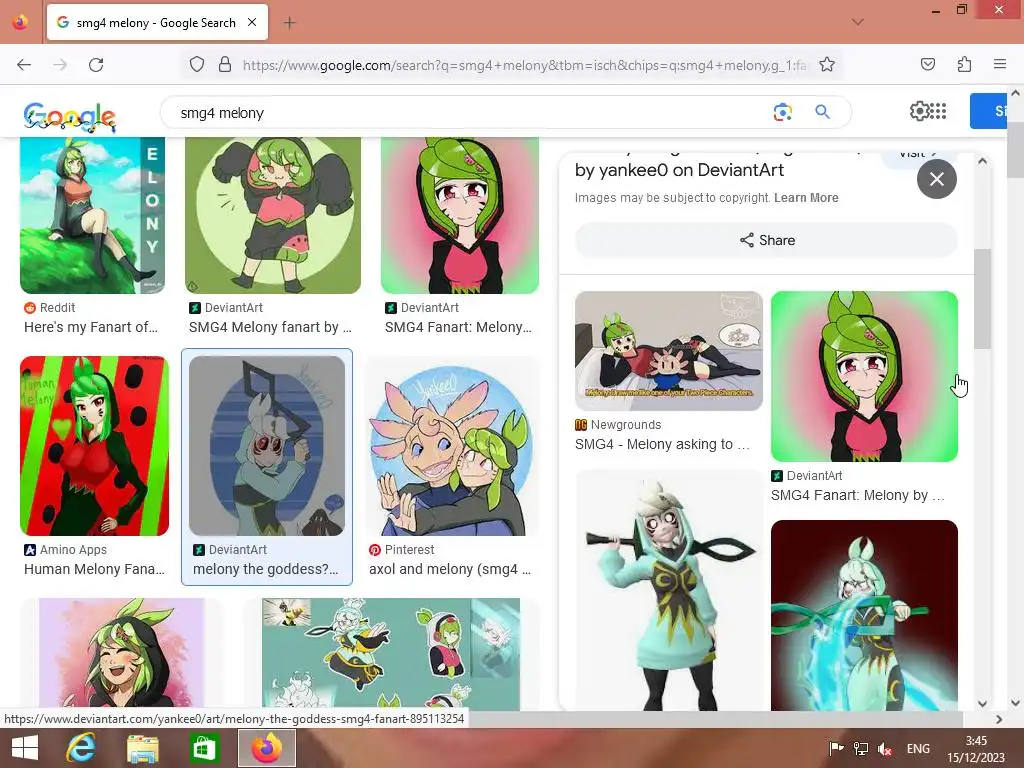Click the Pinterest source label
Image resolution: width=1024 pixels, height=768 pixels.
(x=409, y=550)
